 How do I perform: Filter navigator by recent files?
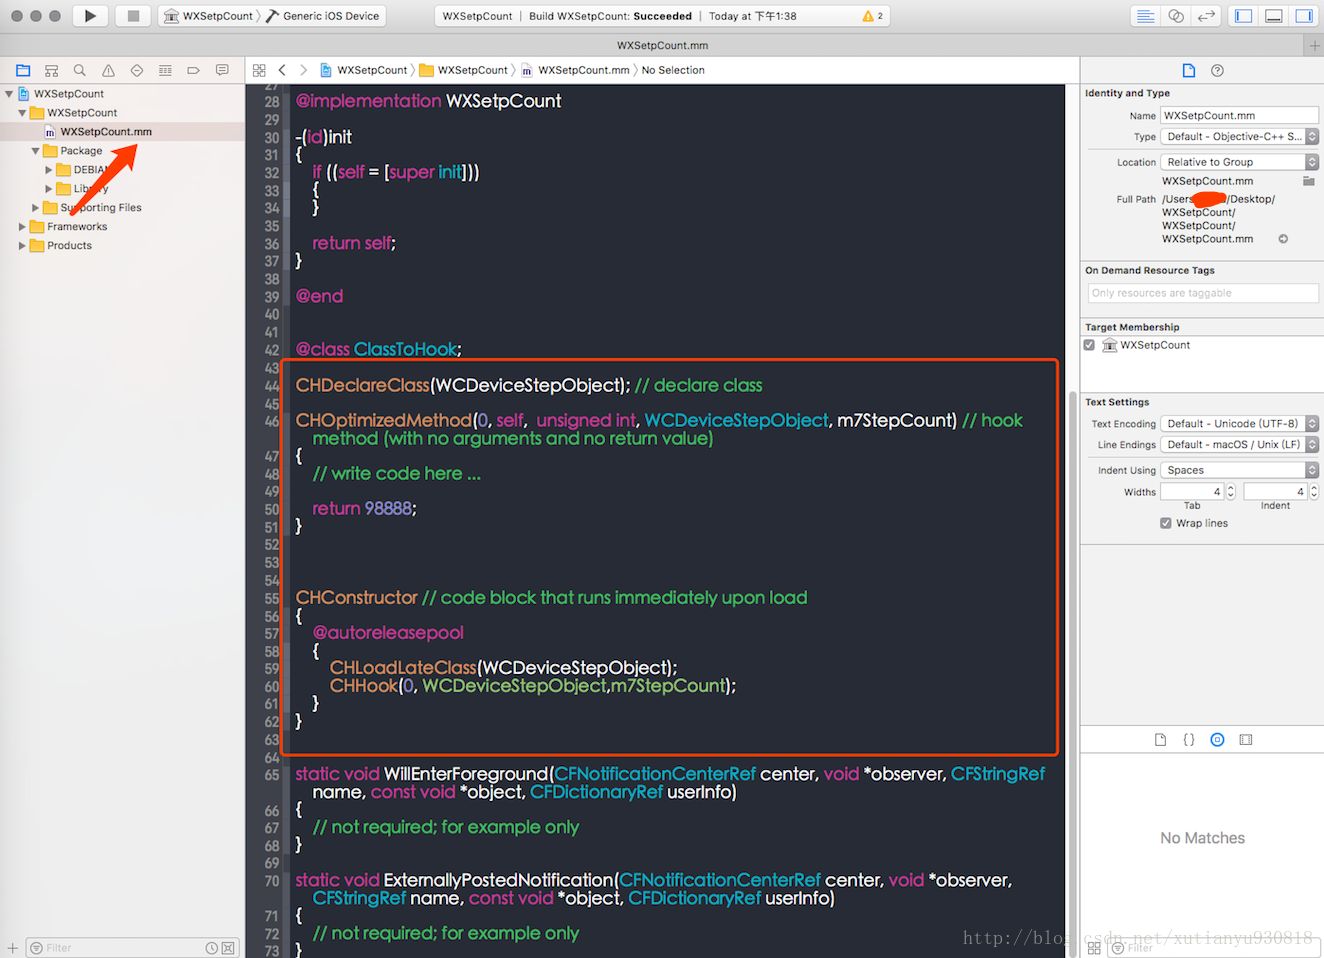pos(212,948)
